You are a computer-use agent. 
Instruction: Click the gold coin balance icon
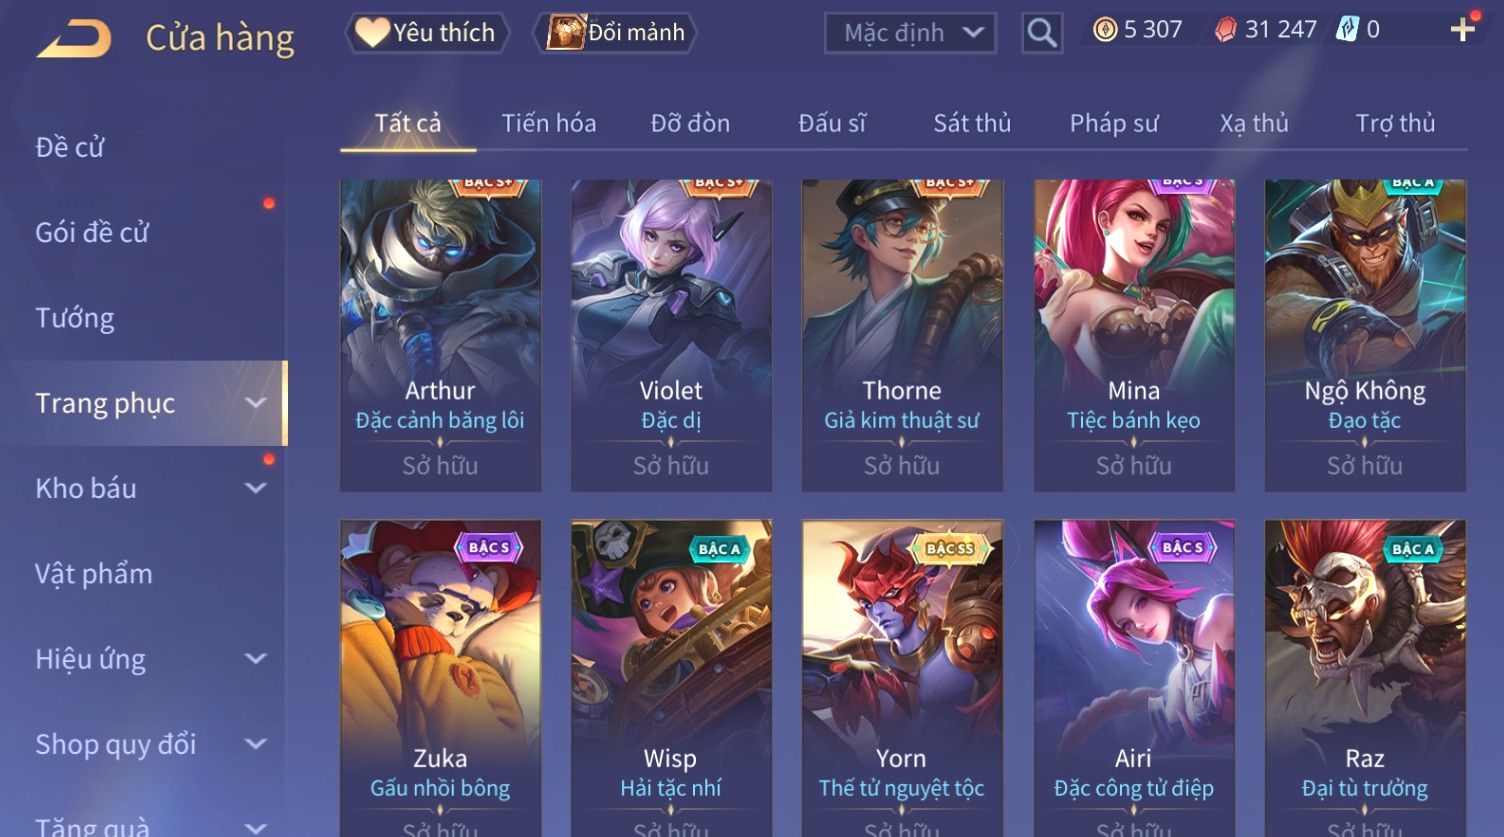click(1104, 30)
